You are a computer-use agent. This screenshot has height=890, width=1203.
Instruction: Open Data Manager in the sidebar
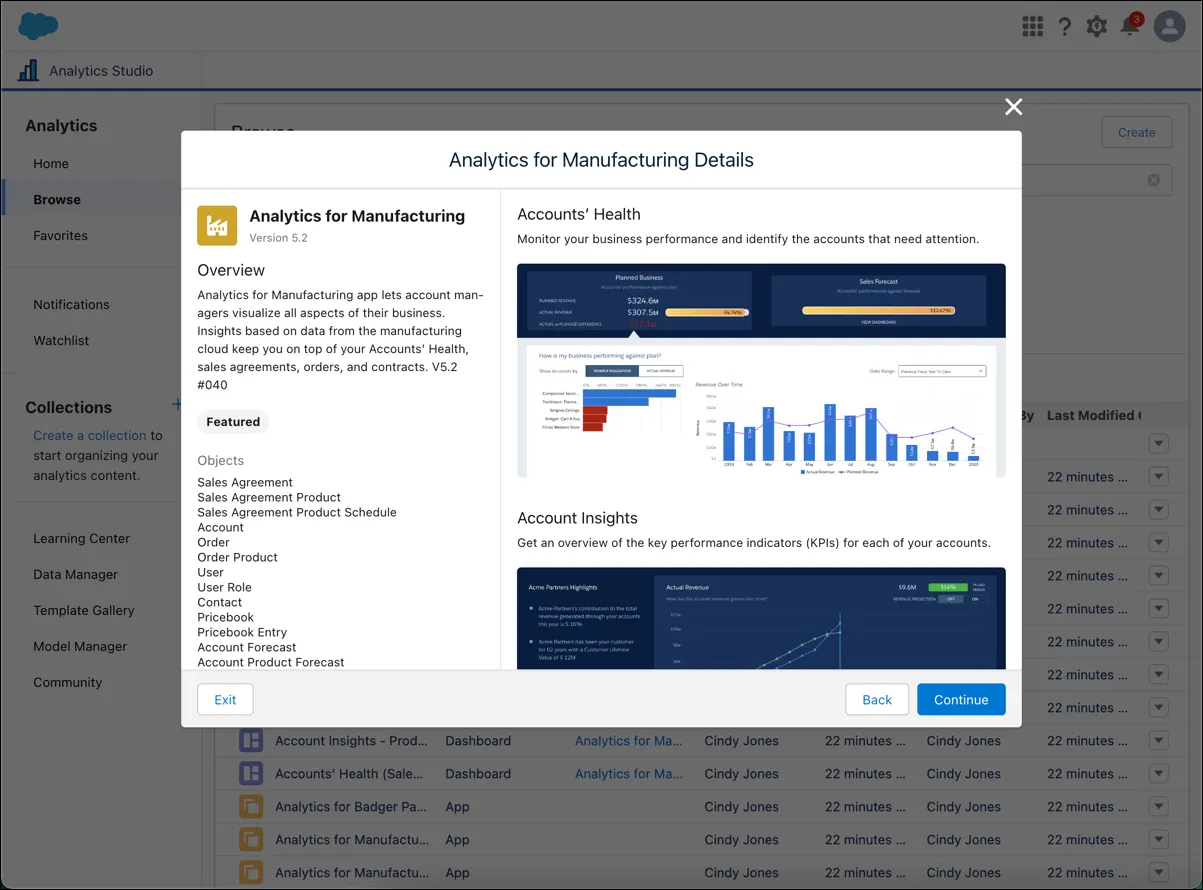tap(75, 575)
